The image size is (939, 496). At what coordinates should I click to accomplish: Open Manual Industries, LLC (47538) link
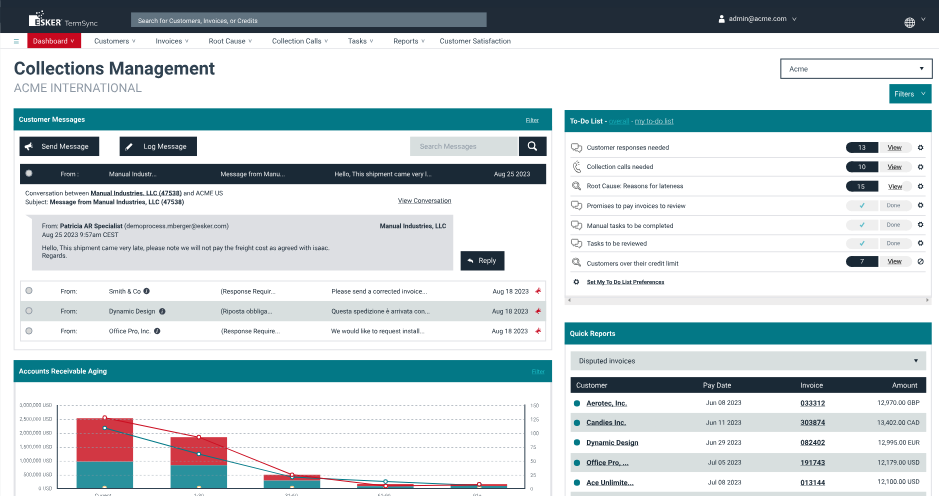pyautogui.click(x=136, y=193)
